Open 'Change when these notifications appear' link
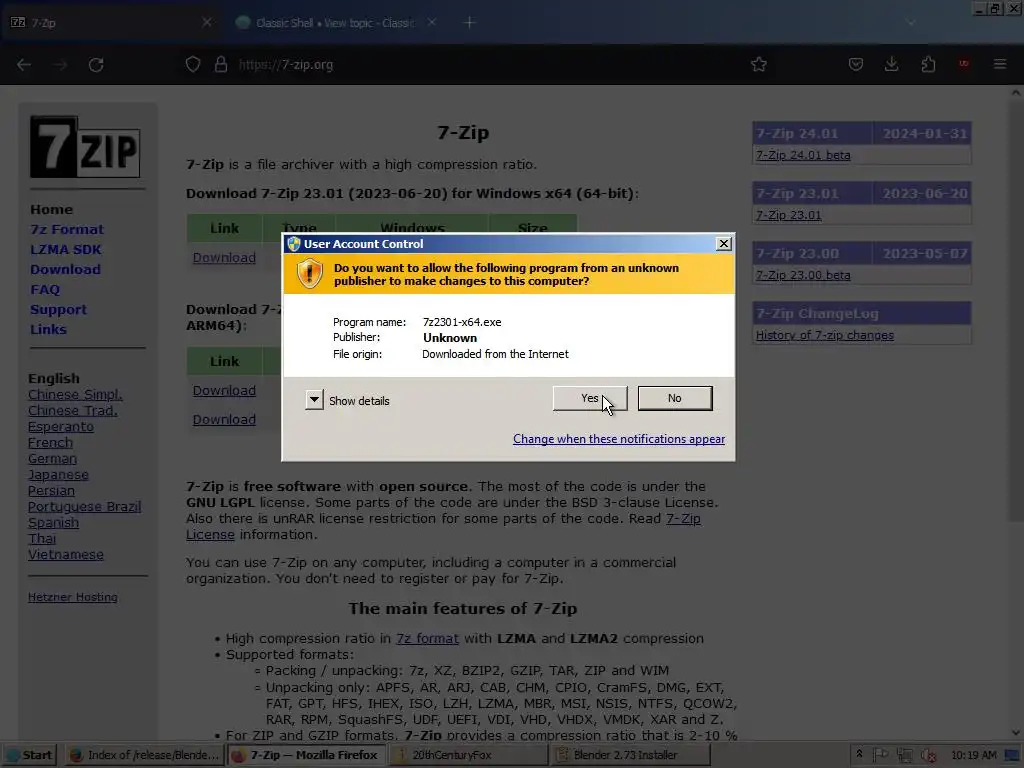Screen dimensions: 1024x768 (x=618, y=439)
